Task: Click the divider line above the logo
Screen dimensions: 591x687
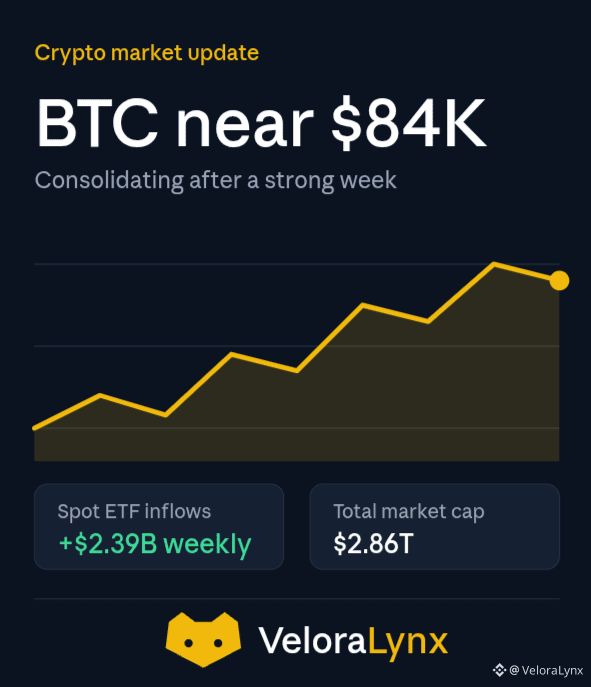Action: click(297, 598)
